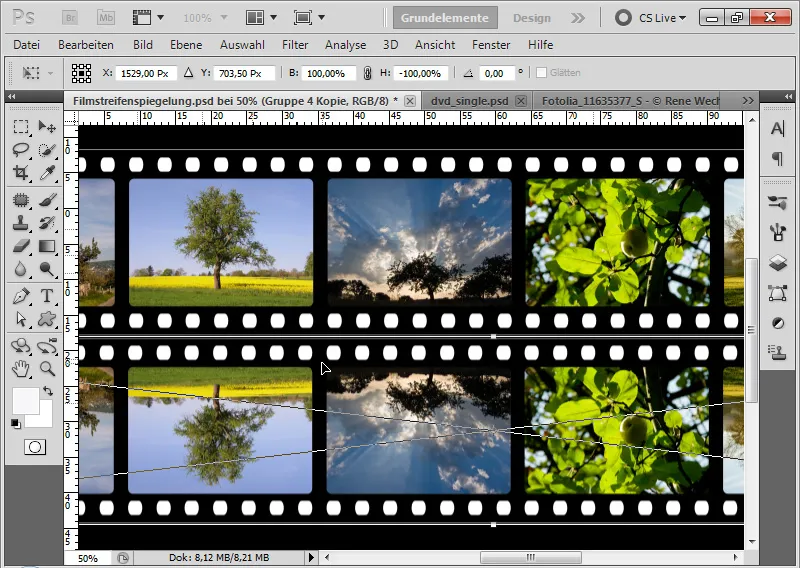
Task: Toggle relative positioning triangle for reference point
Action: [188, 72]
